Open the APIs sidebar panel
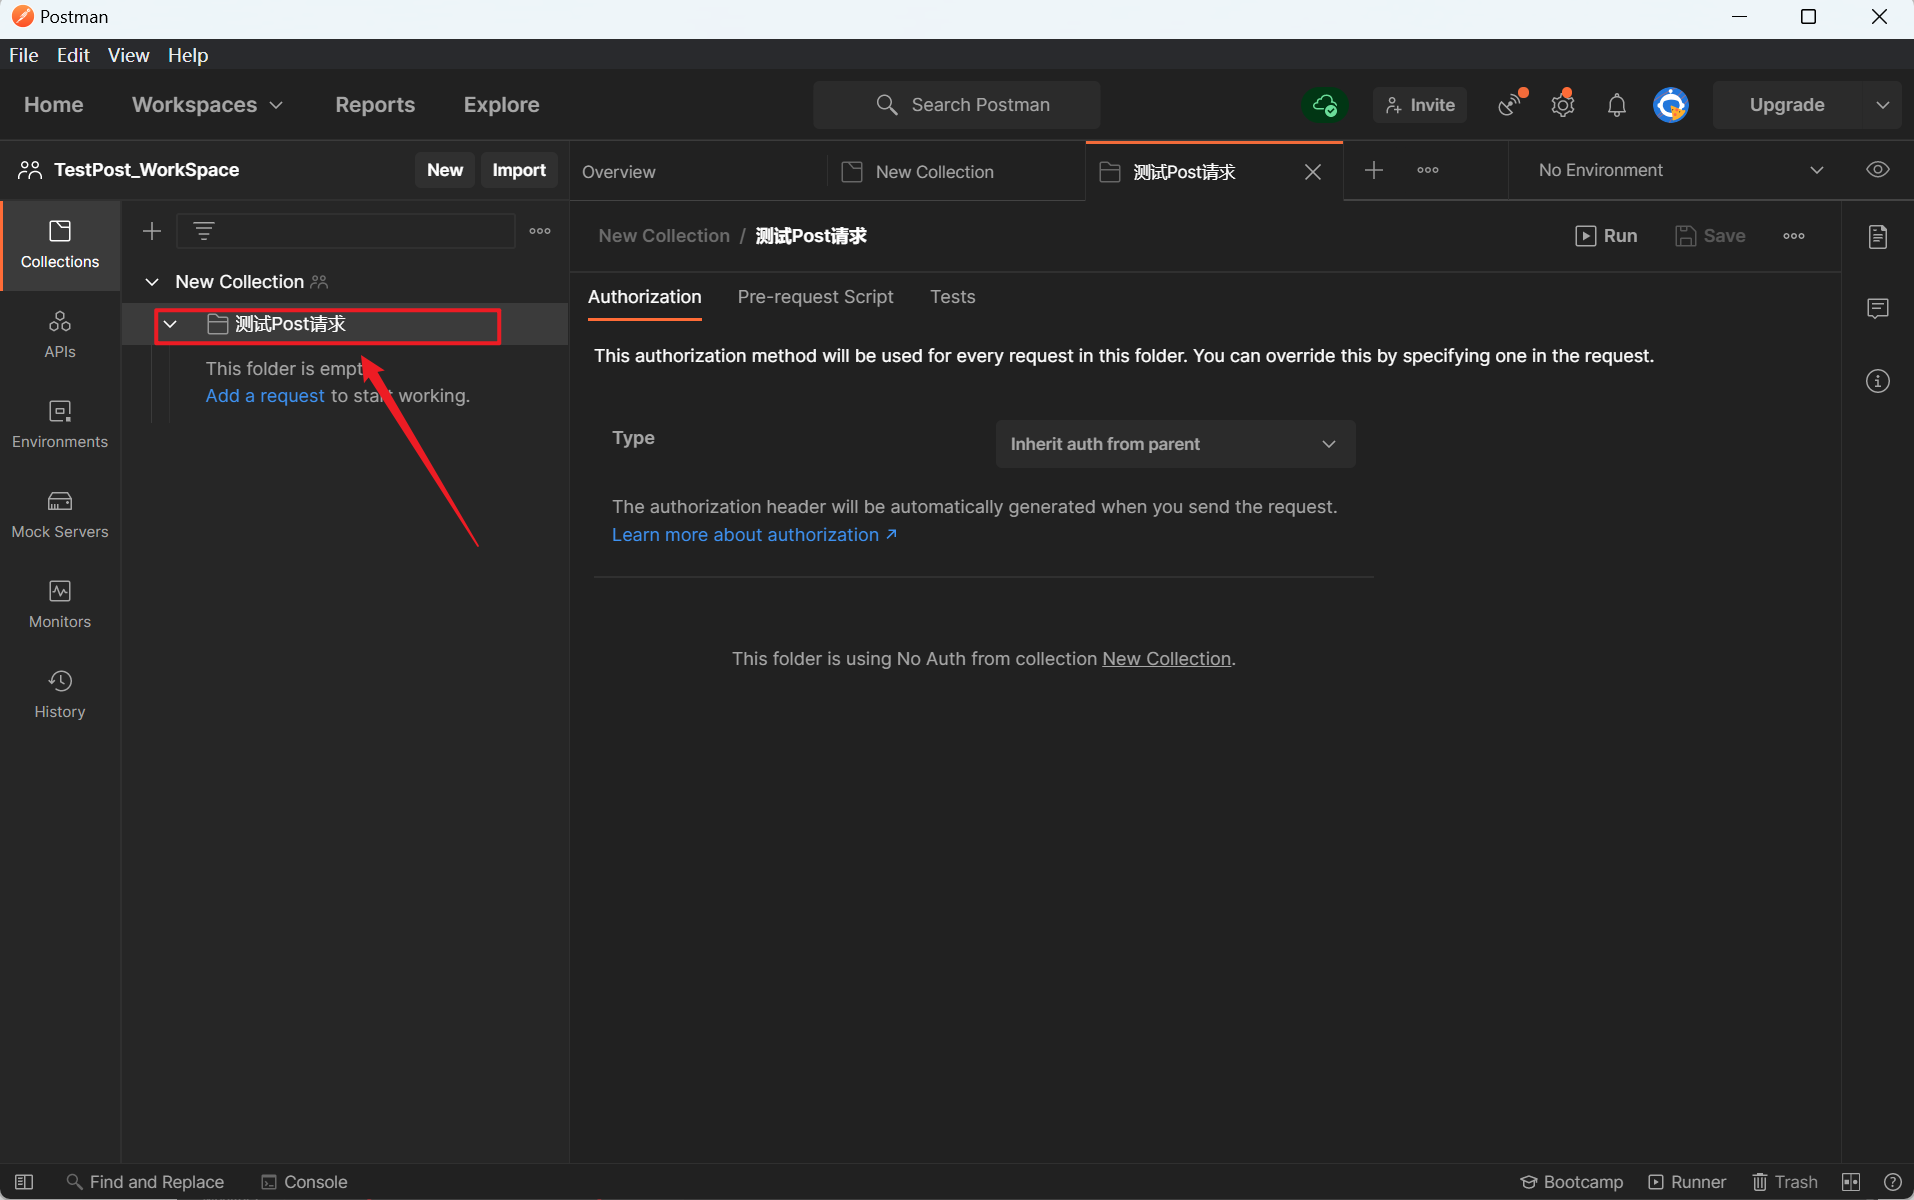The image size is (1914, 1200). pos(60,335)
